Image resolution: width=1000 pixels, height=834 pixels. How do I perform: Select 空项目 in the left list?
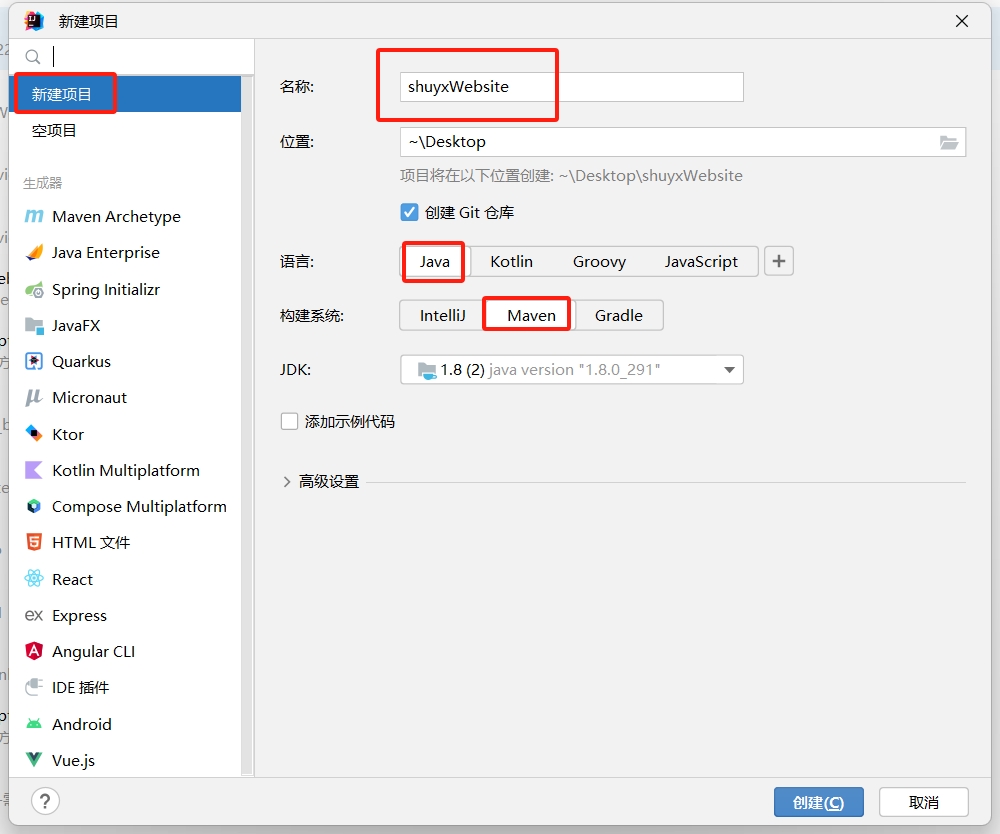[126, 131]
